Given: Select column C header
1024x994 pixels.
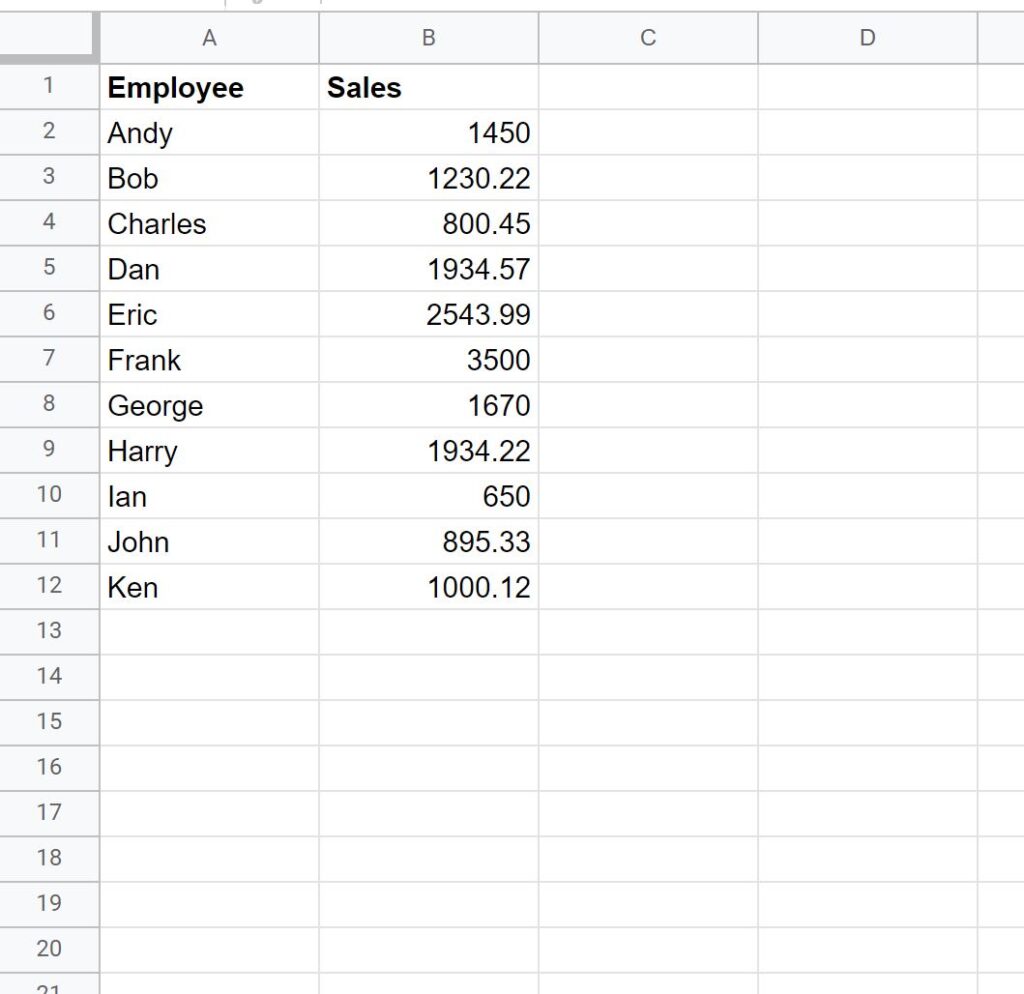Looking at the screenshot, I should tap(648, 38).
